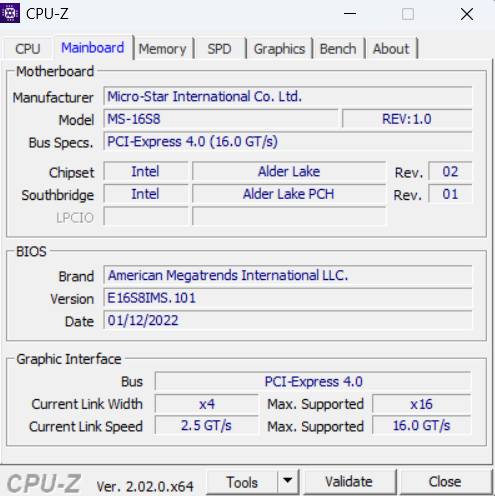Go to the Bench tab
The width and height of the screenshot is (495, 496).
pyautogui.click(x=338, y=49)
